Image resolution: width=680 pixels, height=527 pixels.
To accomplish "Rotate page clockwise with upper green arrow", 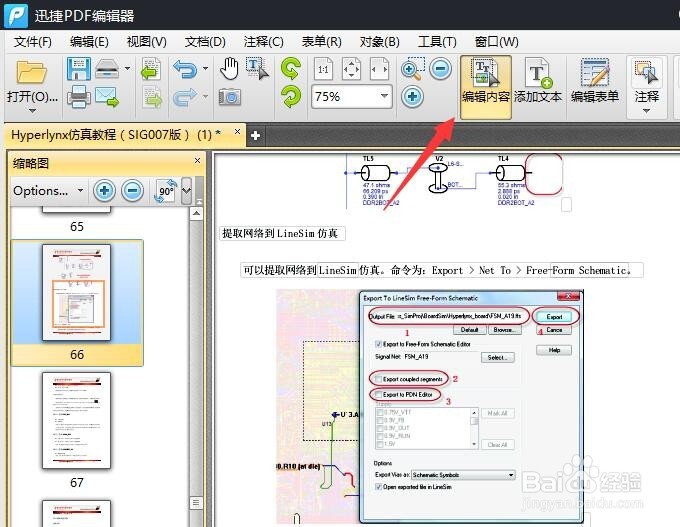I will click(x=291, y=69).
